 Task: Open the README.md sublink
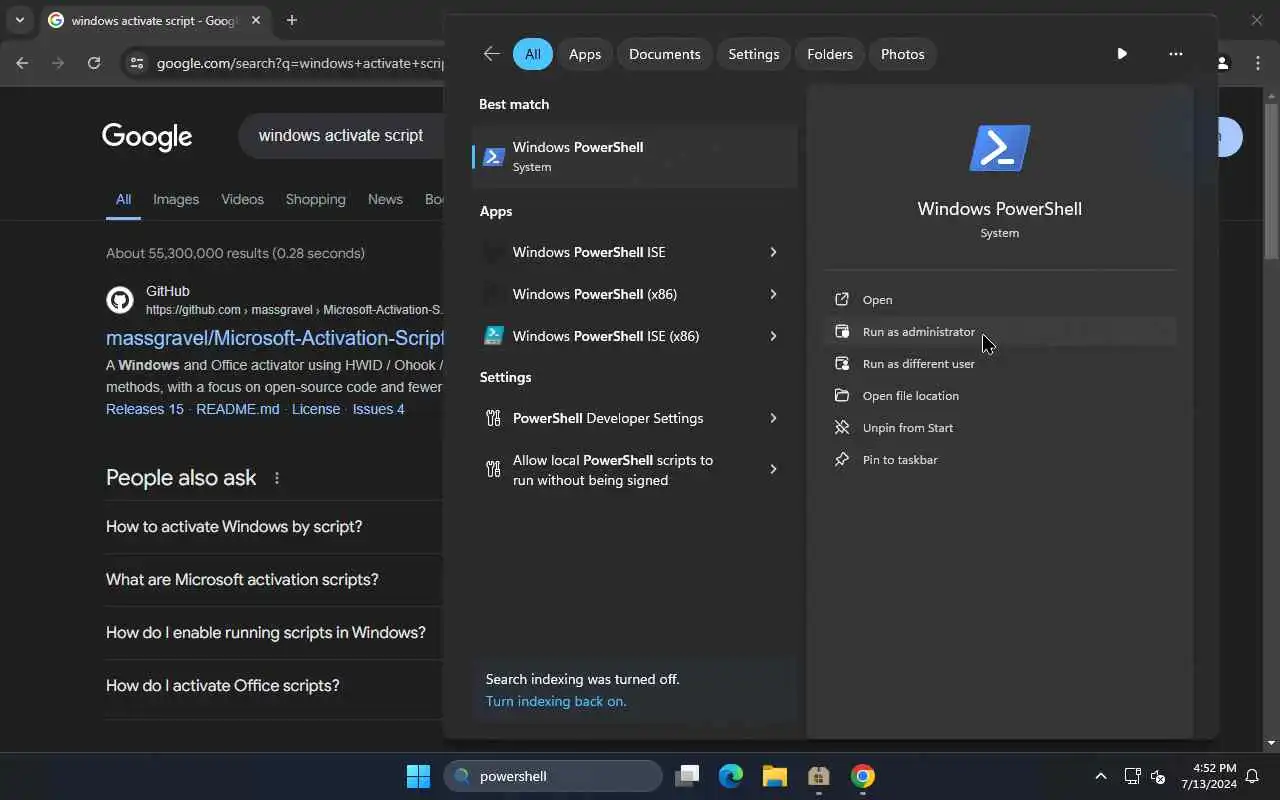238,409
